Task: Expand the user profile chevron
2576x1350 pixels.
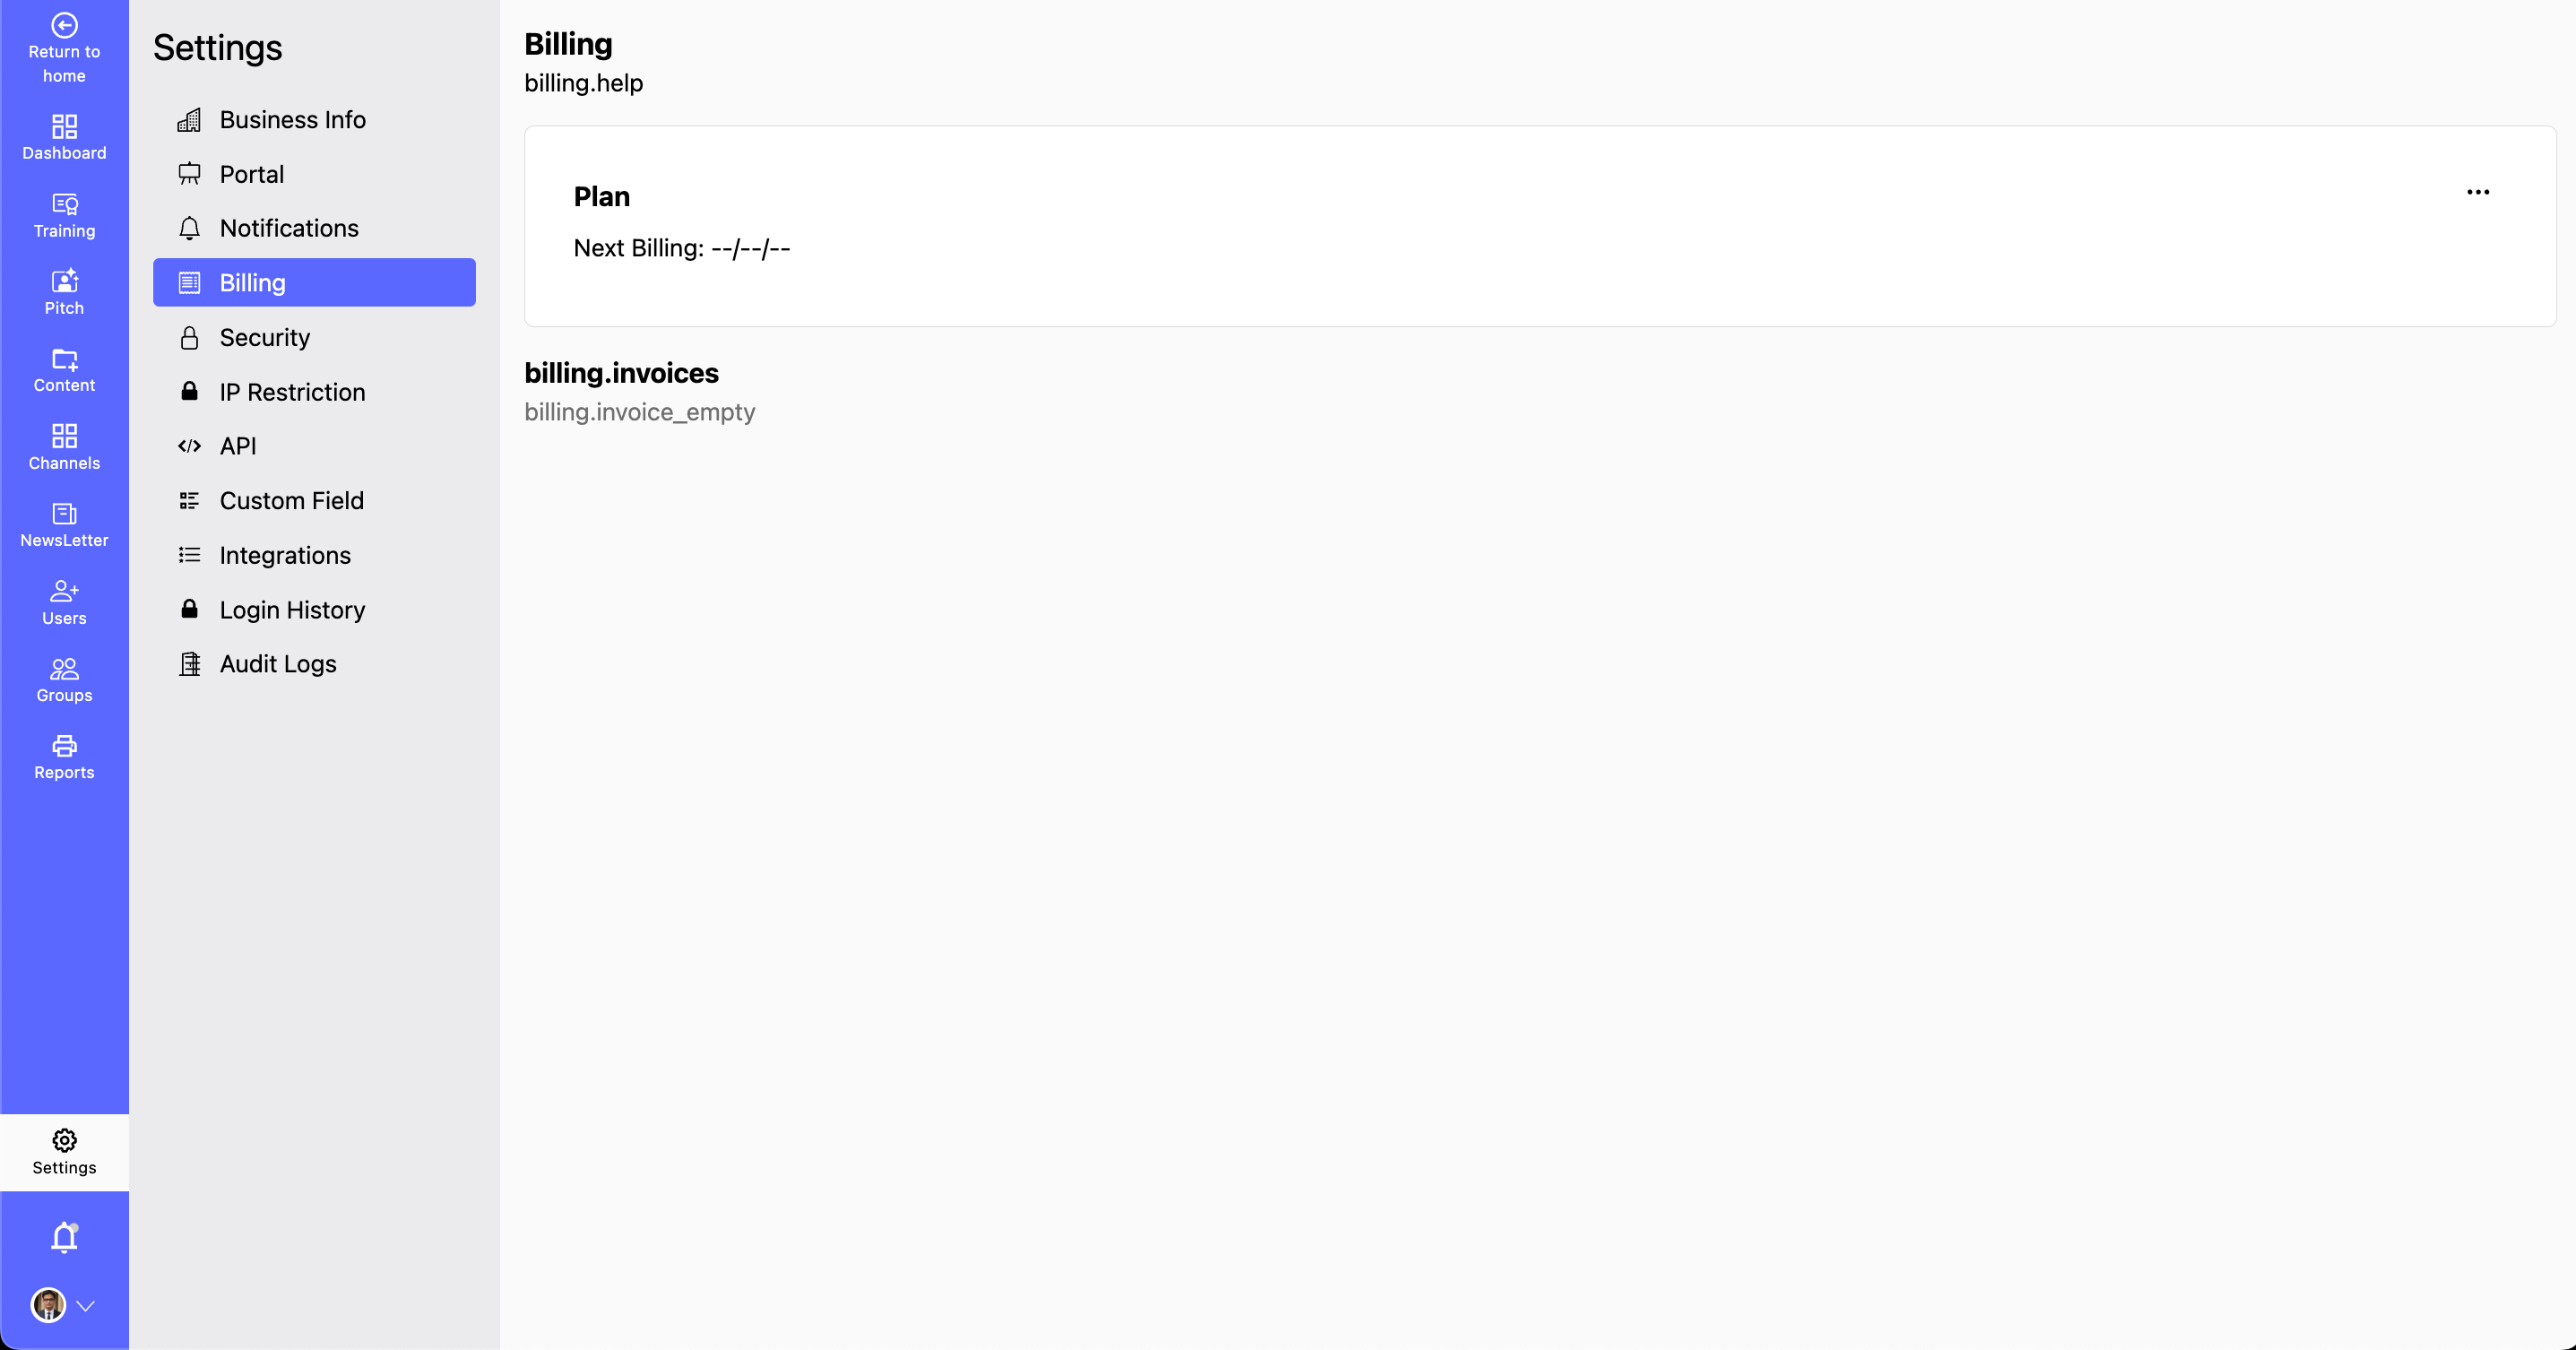Action: [86, 1306]
